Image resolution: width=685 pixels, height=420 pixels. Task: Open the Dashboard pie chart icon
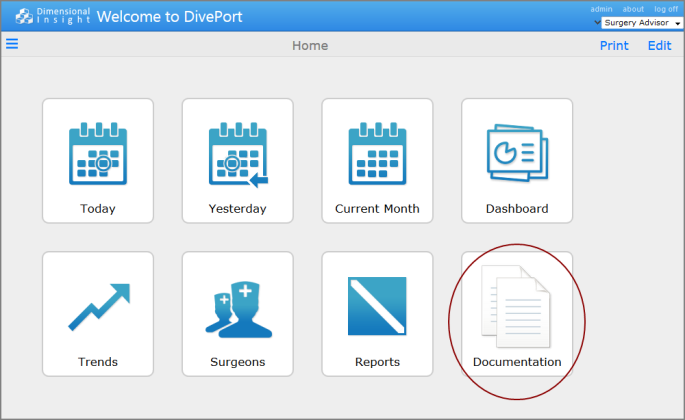pos(517,155)
